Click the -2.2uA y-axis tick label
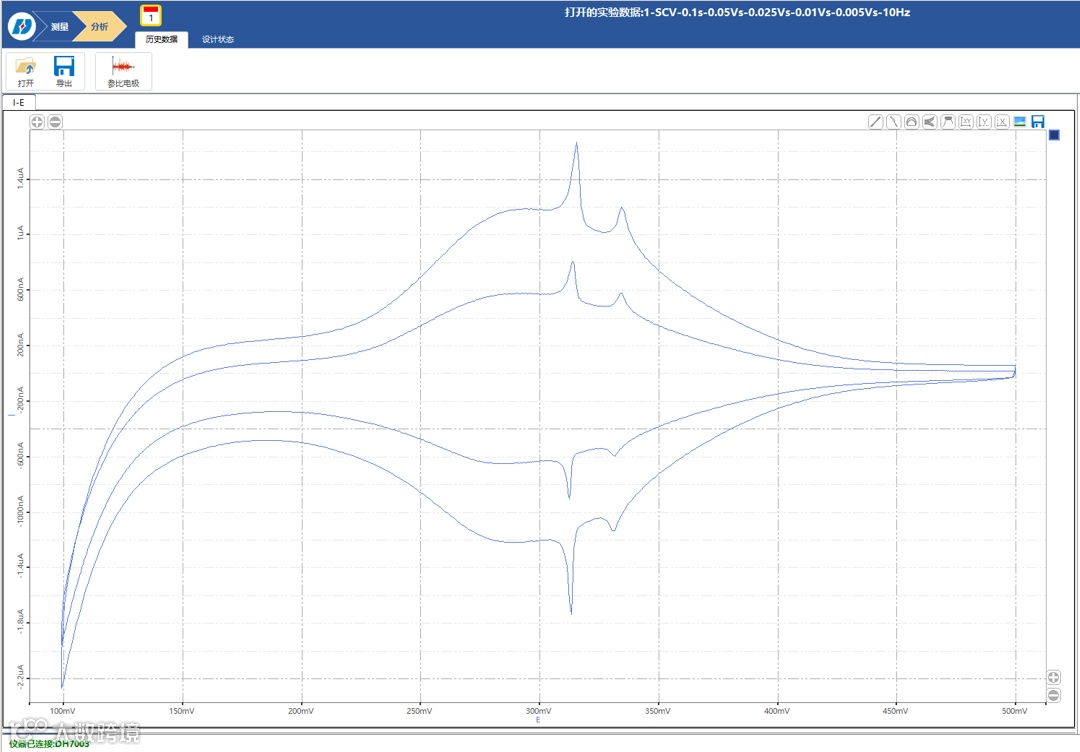The width and height of the screenshot is (1080, 752). pyautogui.click(x=20, y=676)
